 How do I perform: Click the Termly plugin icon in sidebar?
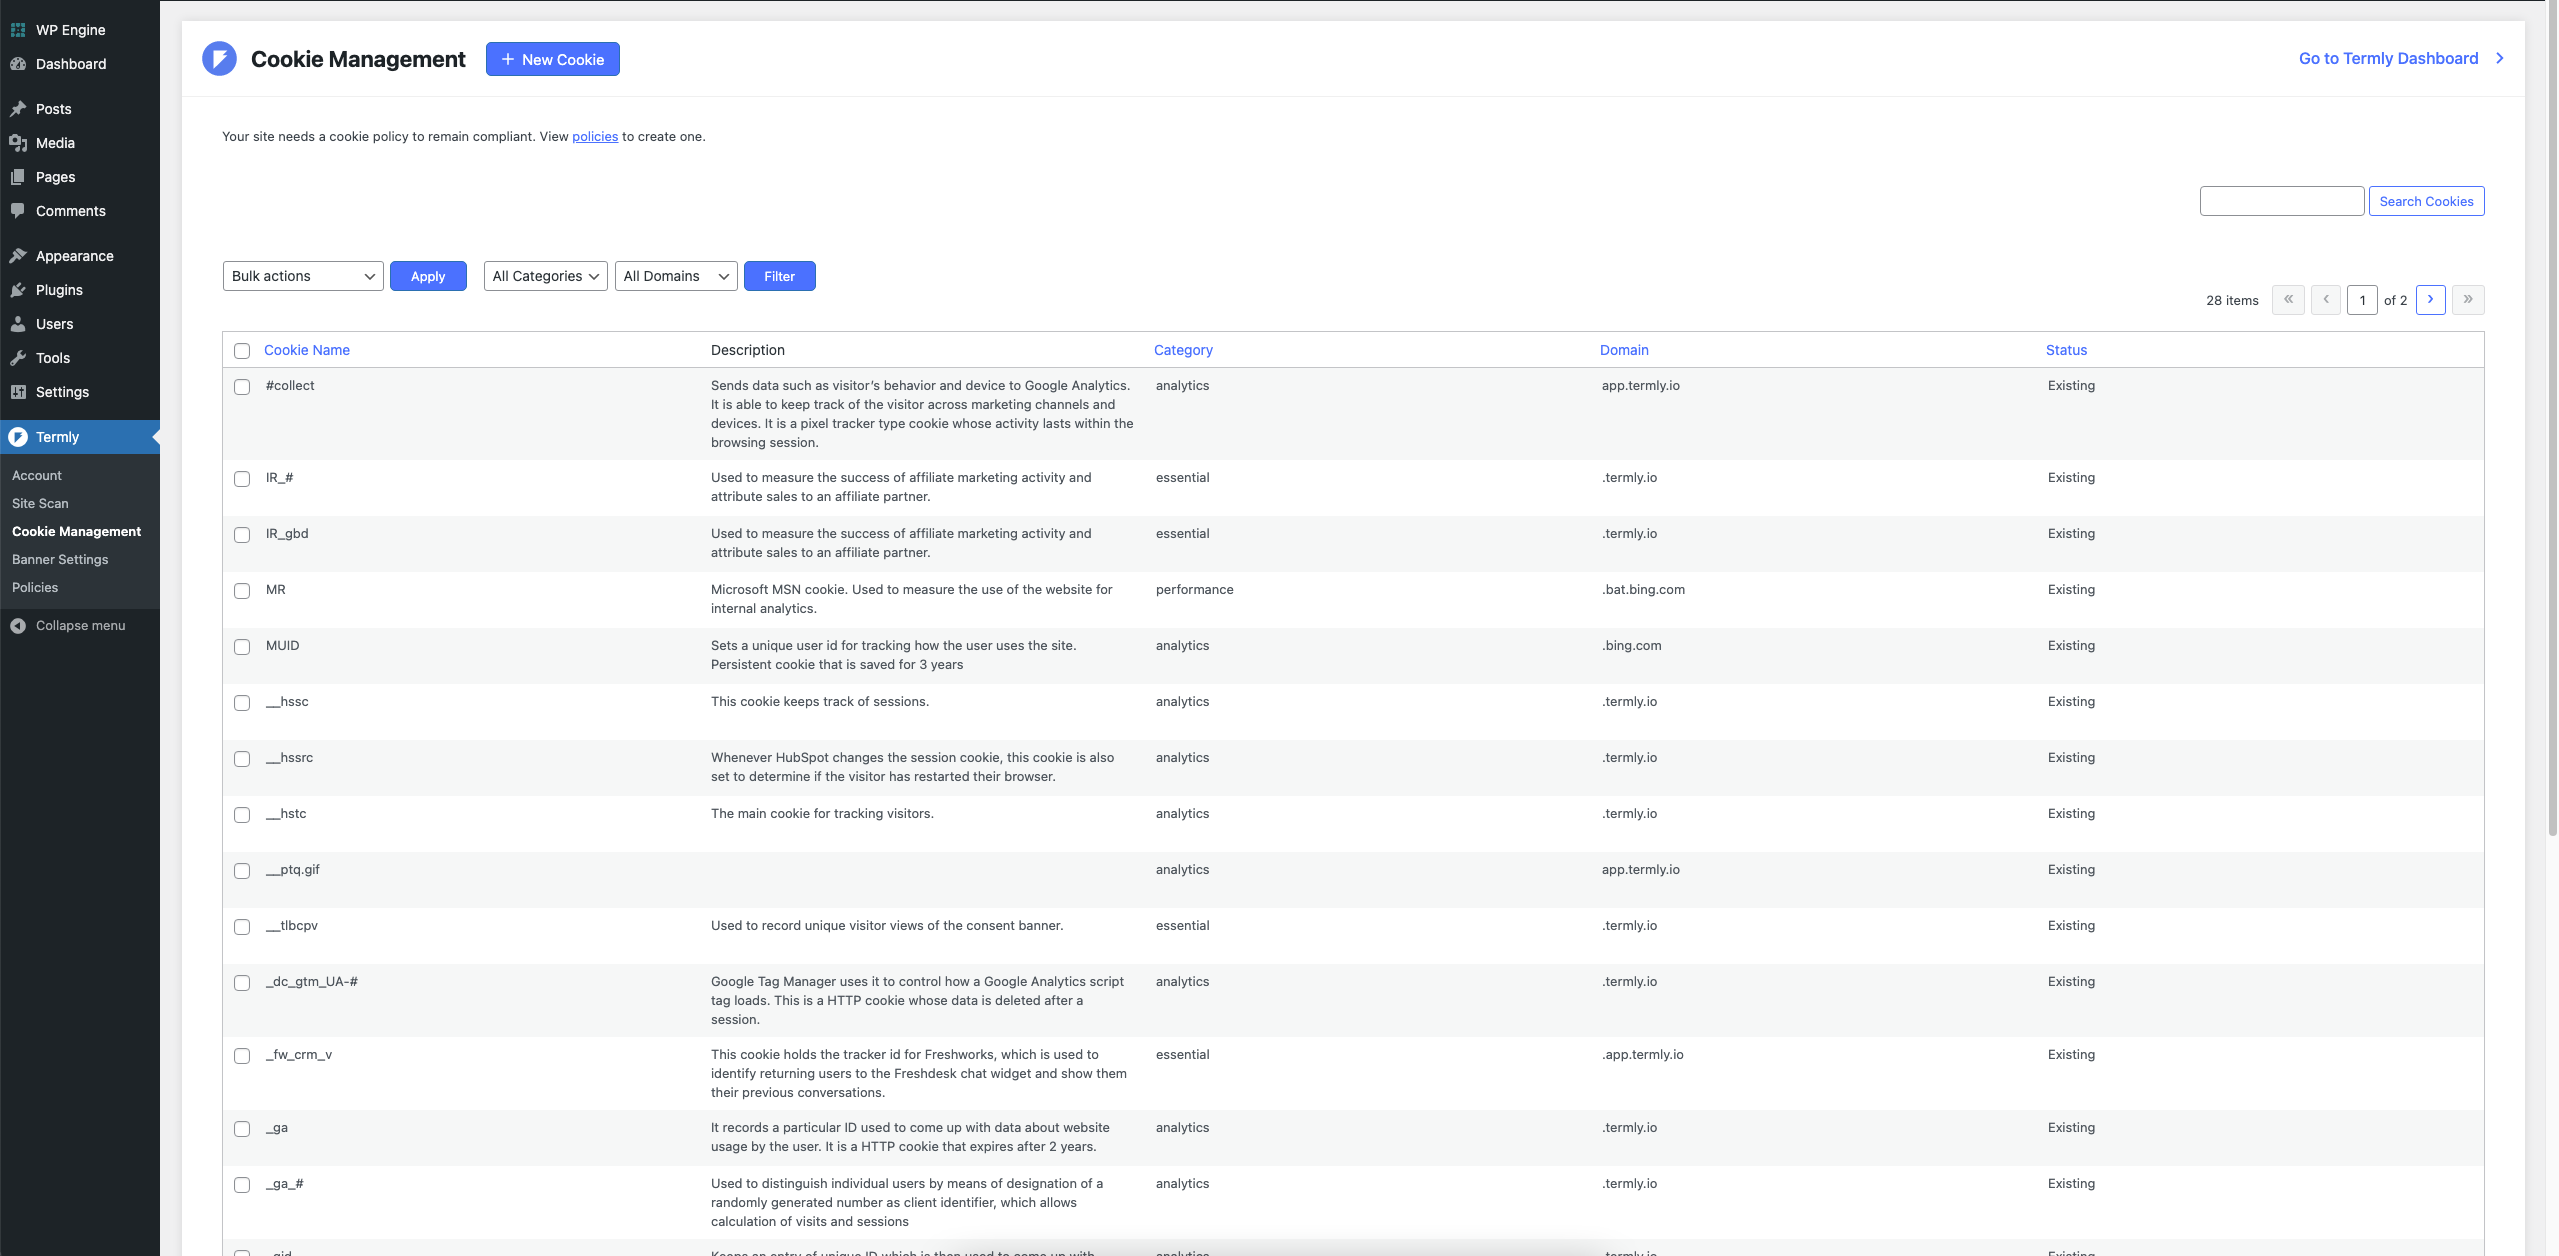click(20, 436)
